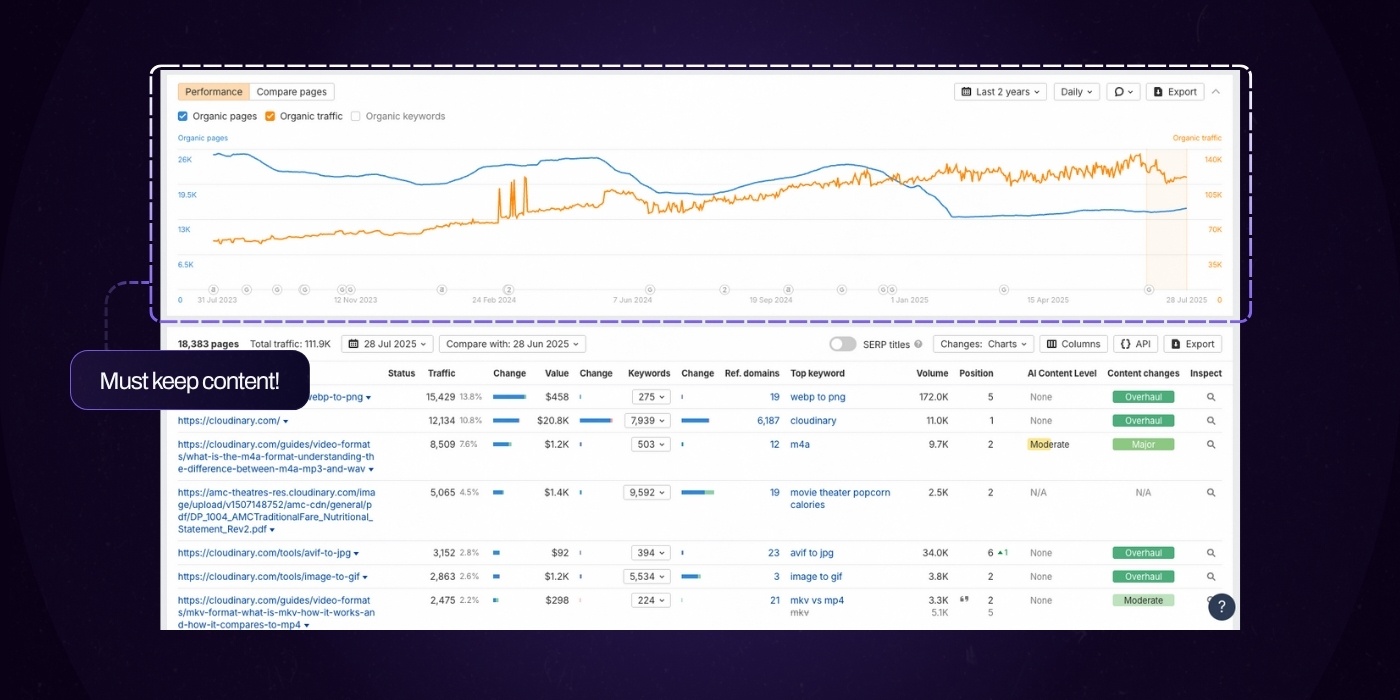Open the Last 2 years date range dropdown
Viewport: 1400px width, 700px height.
pyautogui.click(x=1000, y=92)
